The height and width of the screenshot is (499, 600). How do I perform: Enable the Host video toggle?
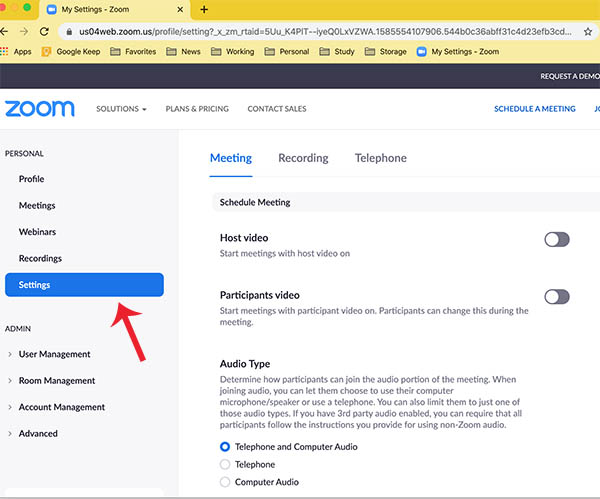[557, 239]
